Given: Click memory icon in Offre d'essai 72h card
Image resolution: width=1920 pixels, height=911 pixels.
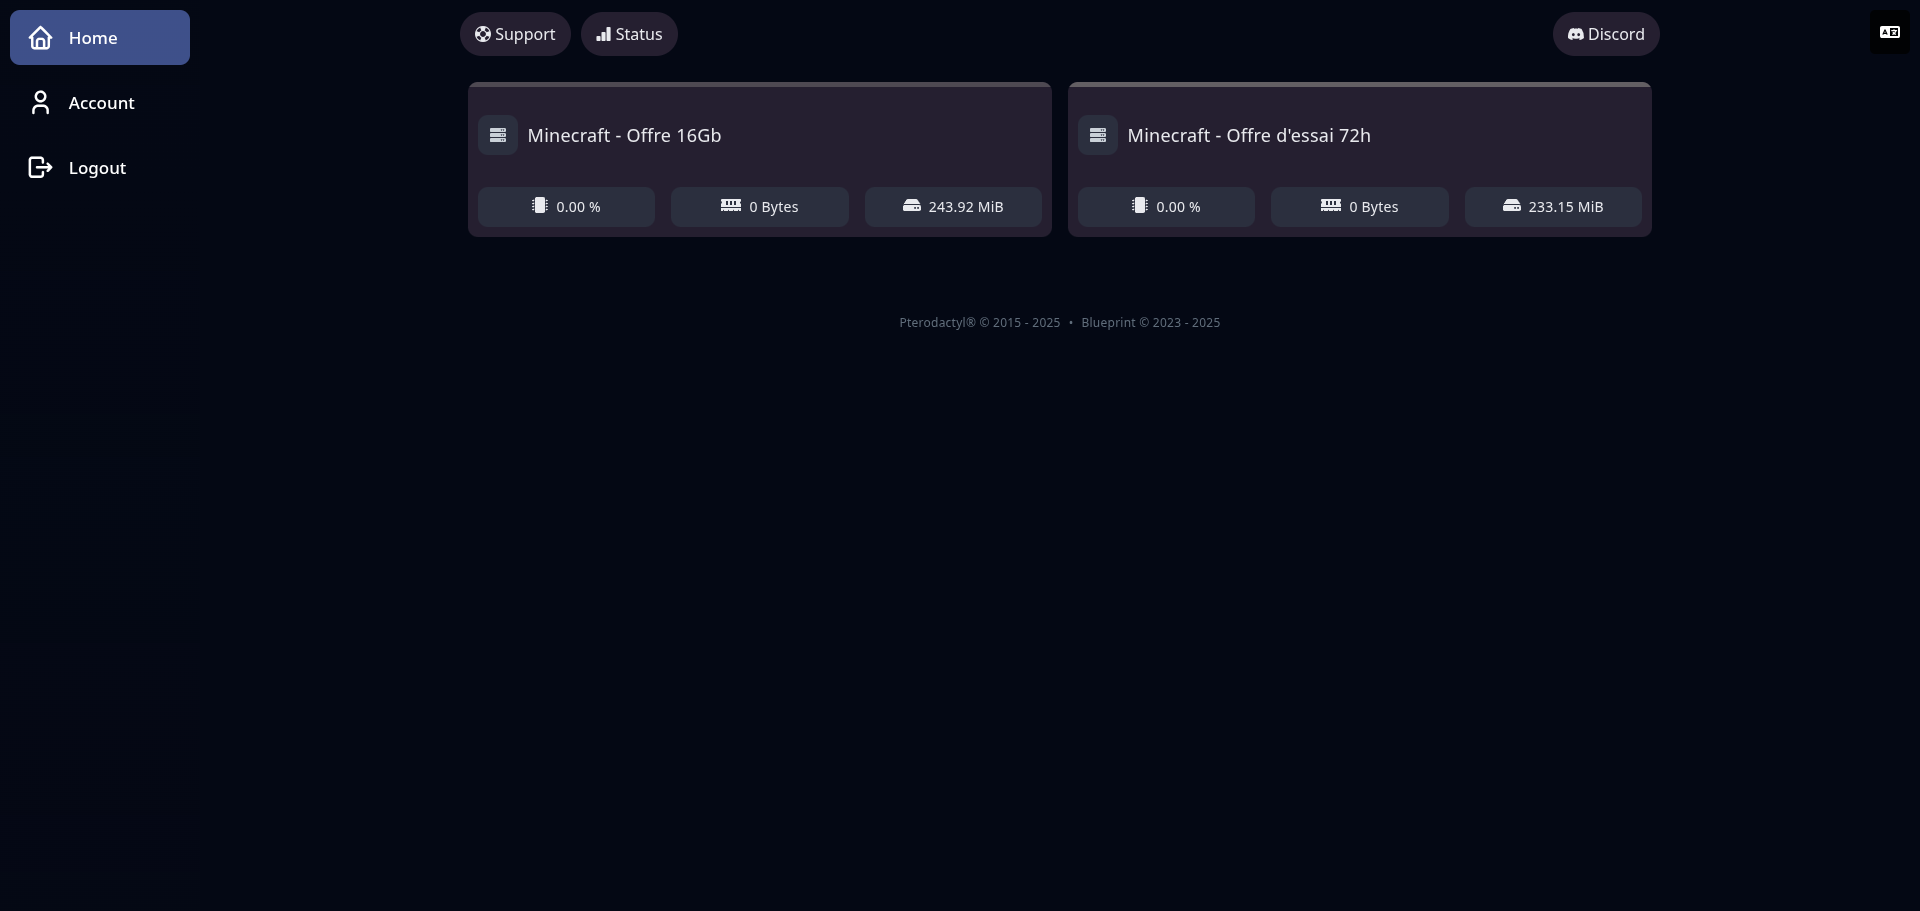Looking at the screenshot, I should pyautogui.click(x=1331, y=205).
